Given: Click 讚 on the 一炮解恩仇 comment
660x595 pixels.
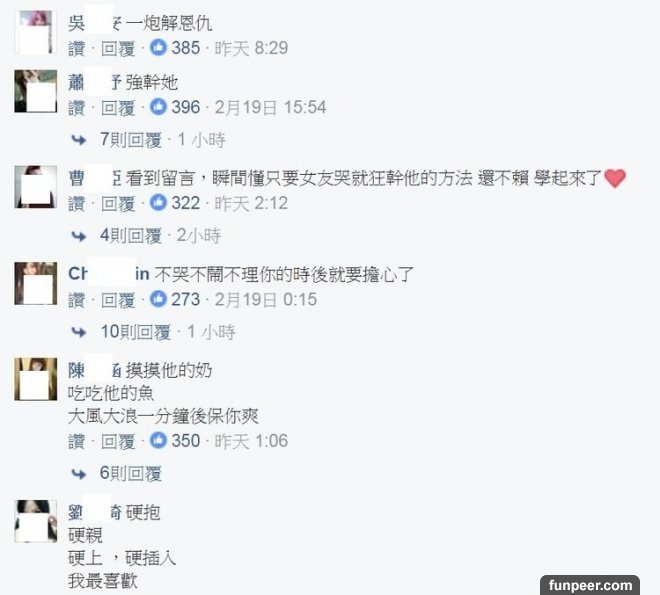Looking at the screenshot, I should tap(76, 48).
